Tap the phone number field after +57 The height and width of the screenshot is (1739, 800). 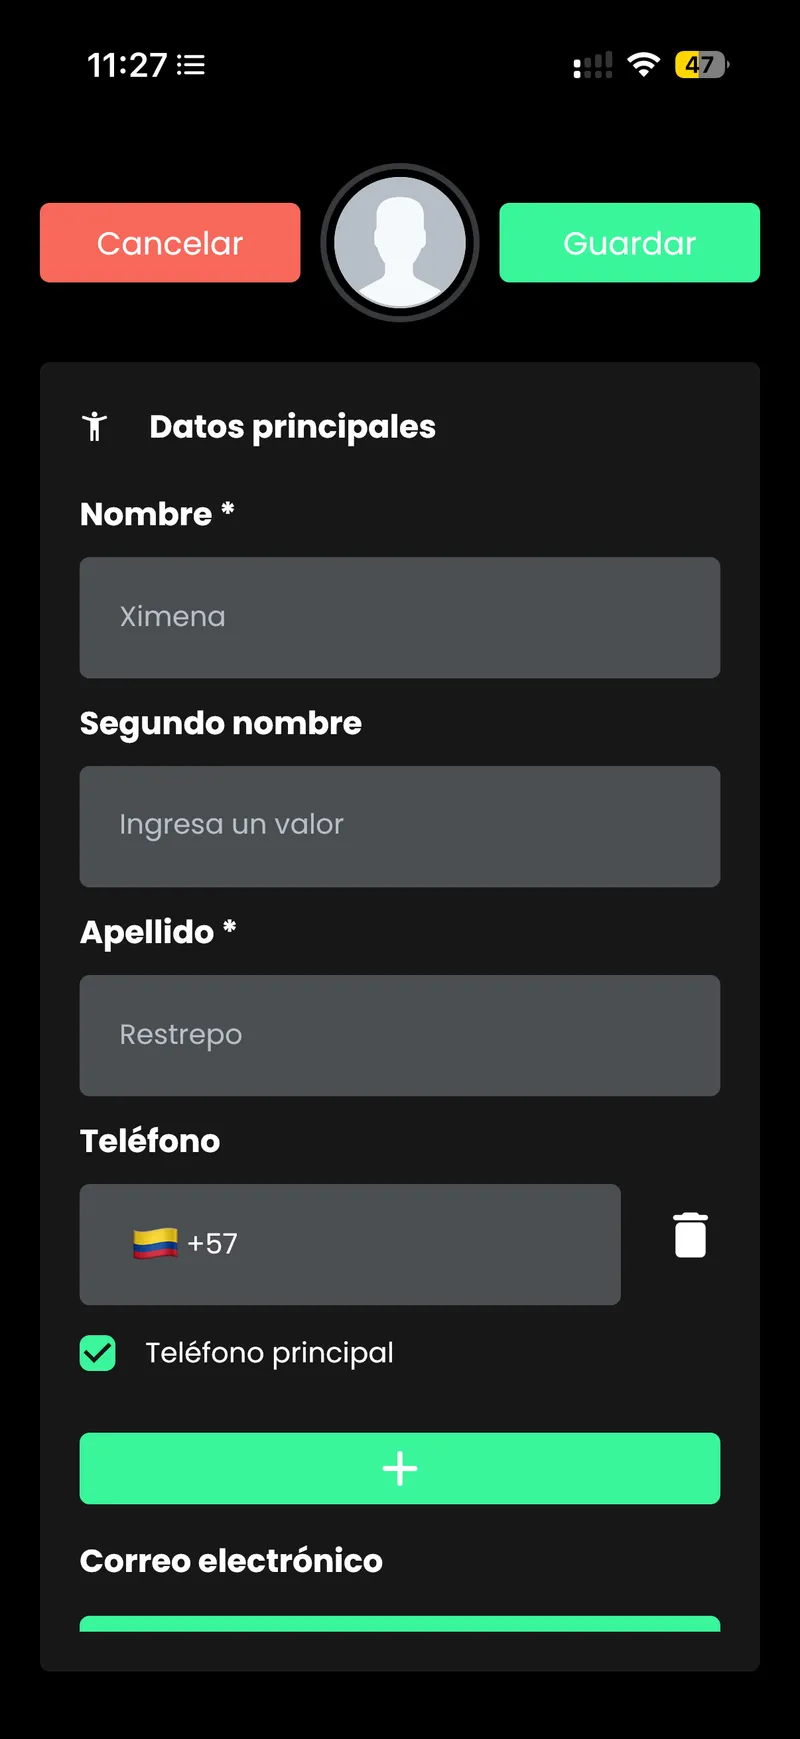(x=430, y=1244)
